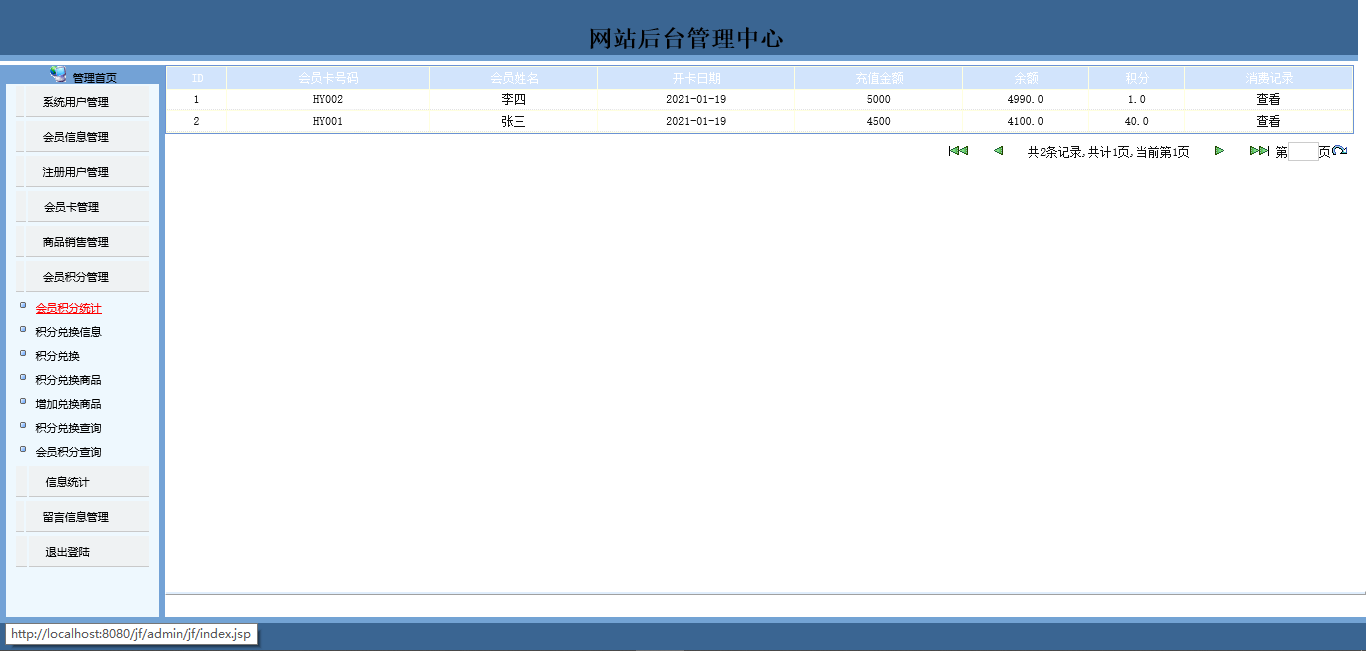Click balance 4100.0 cell
The height and width of the screenshot is (651, 1366).
click(1026, 121)
